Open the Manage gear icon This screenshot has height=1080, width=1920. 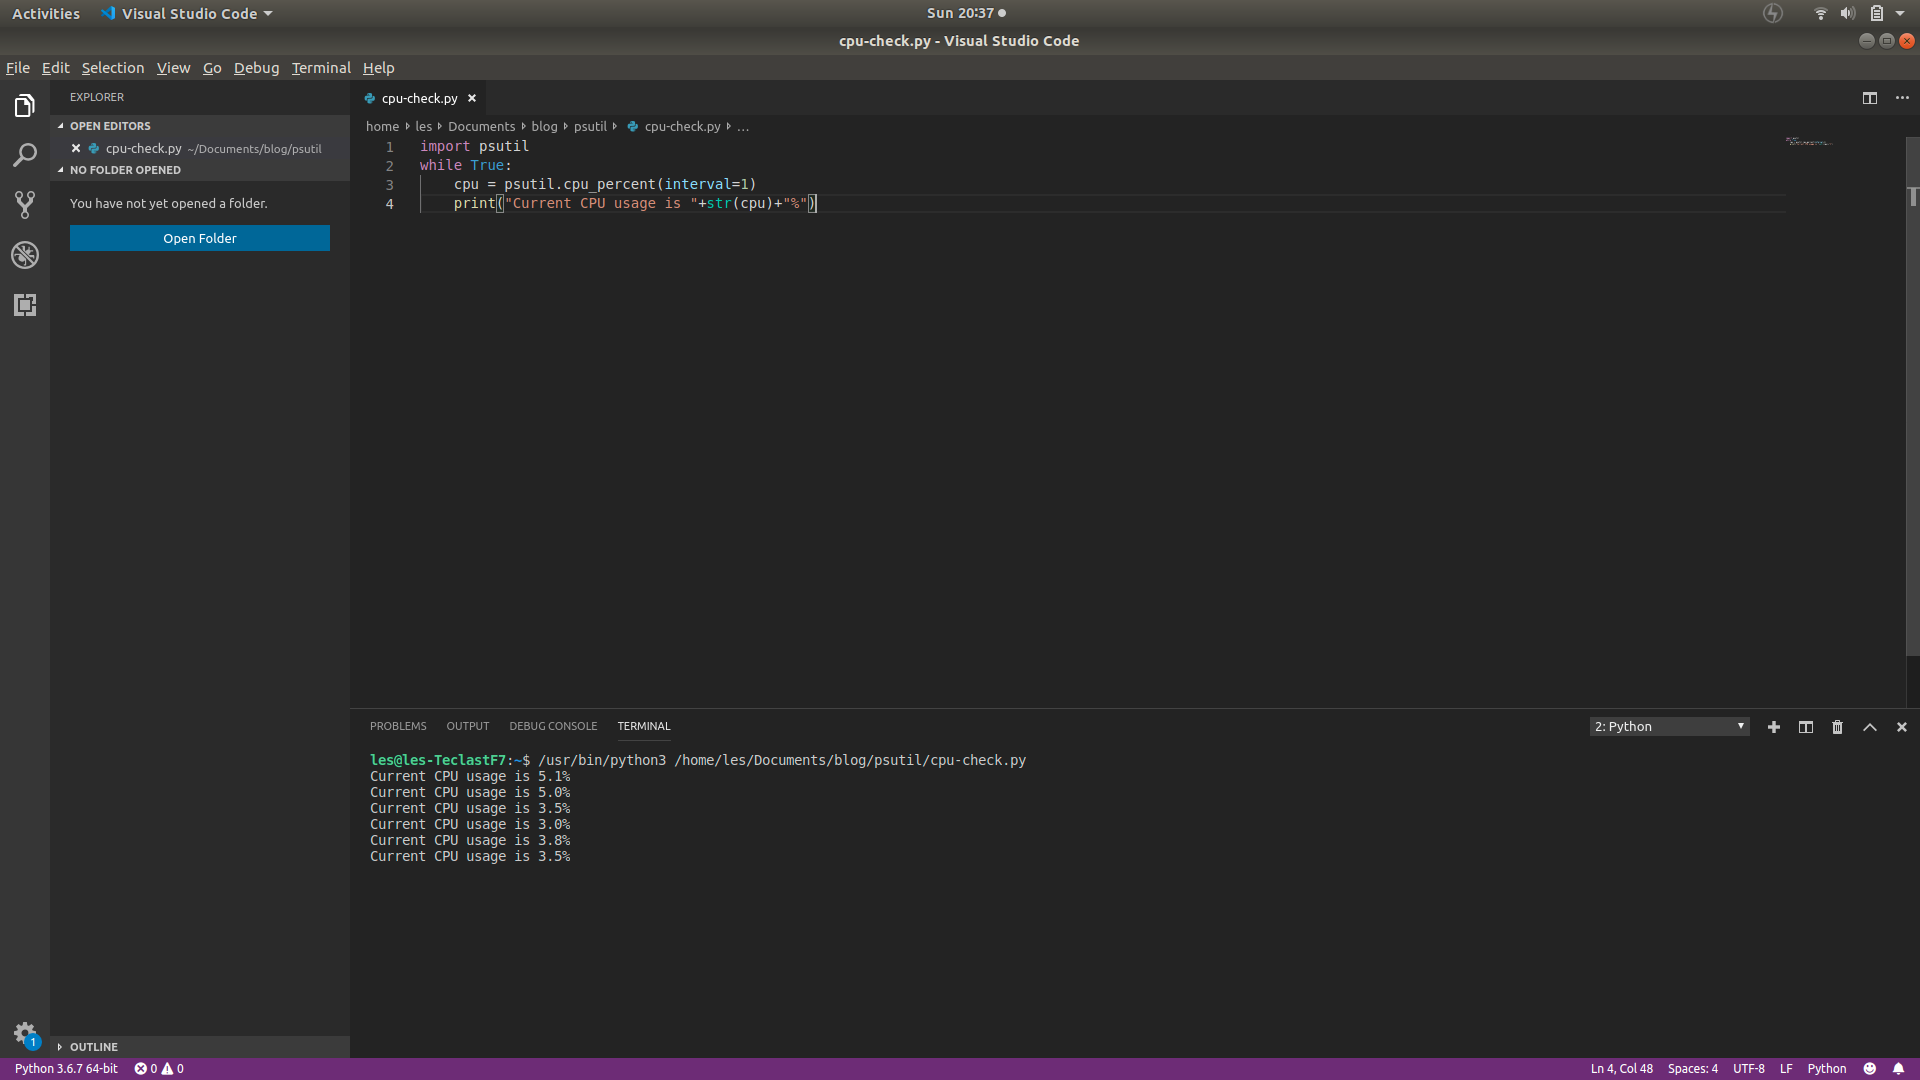pos(25,1033)
